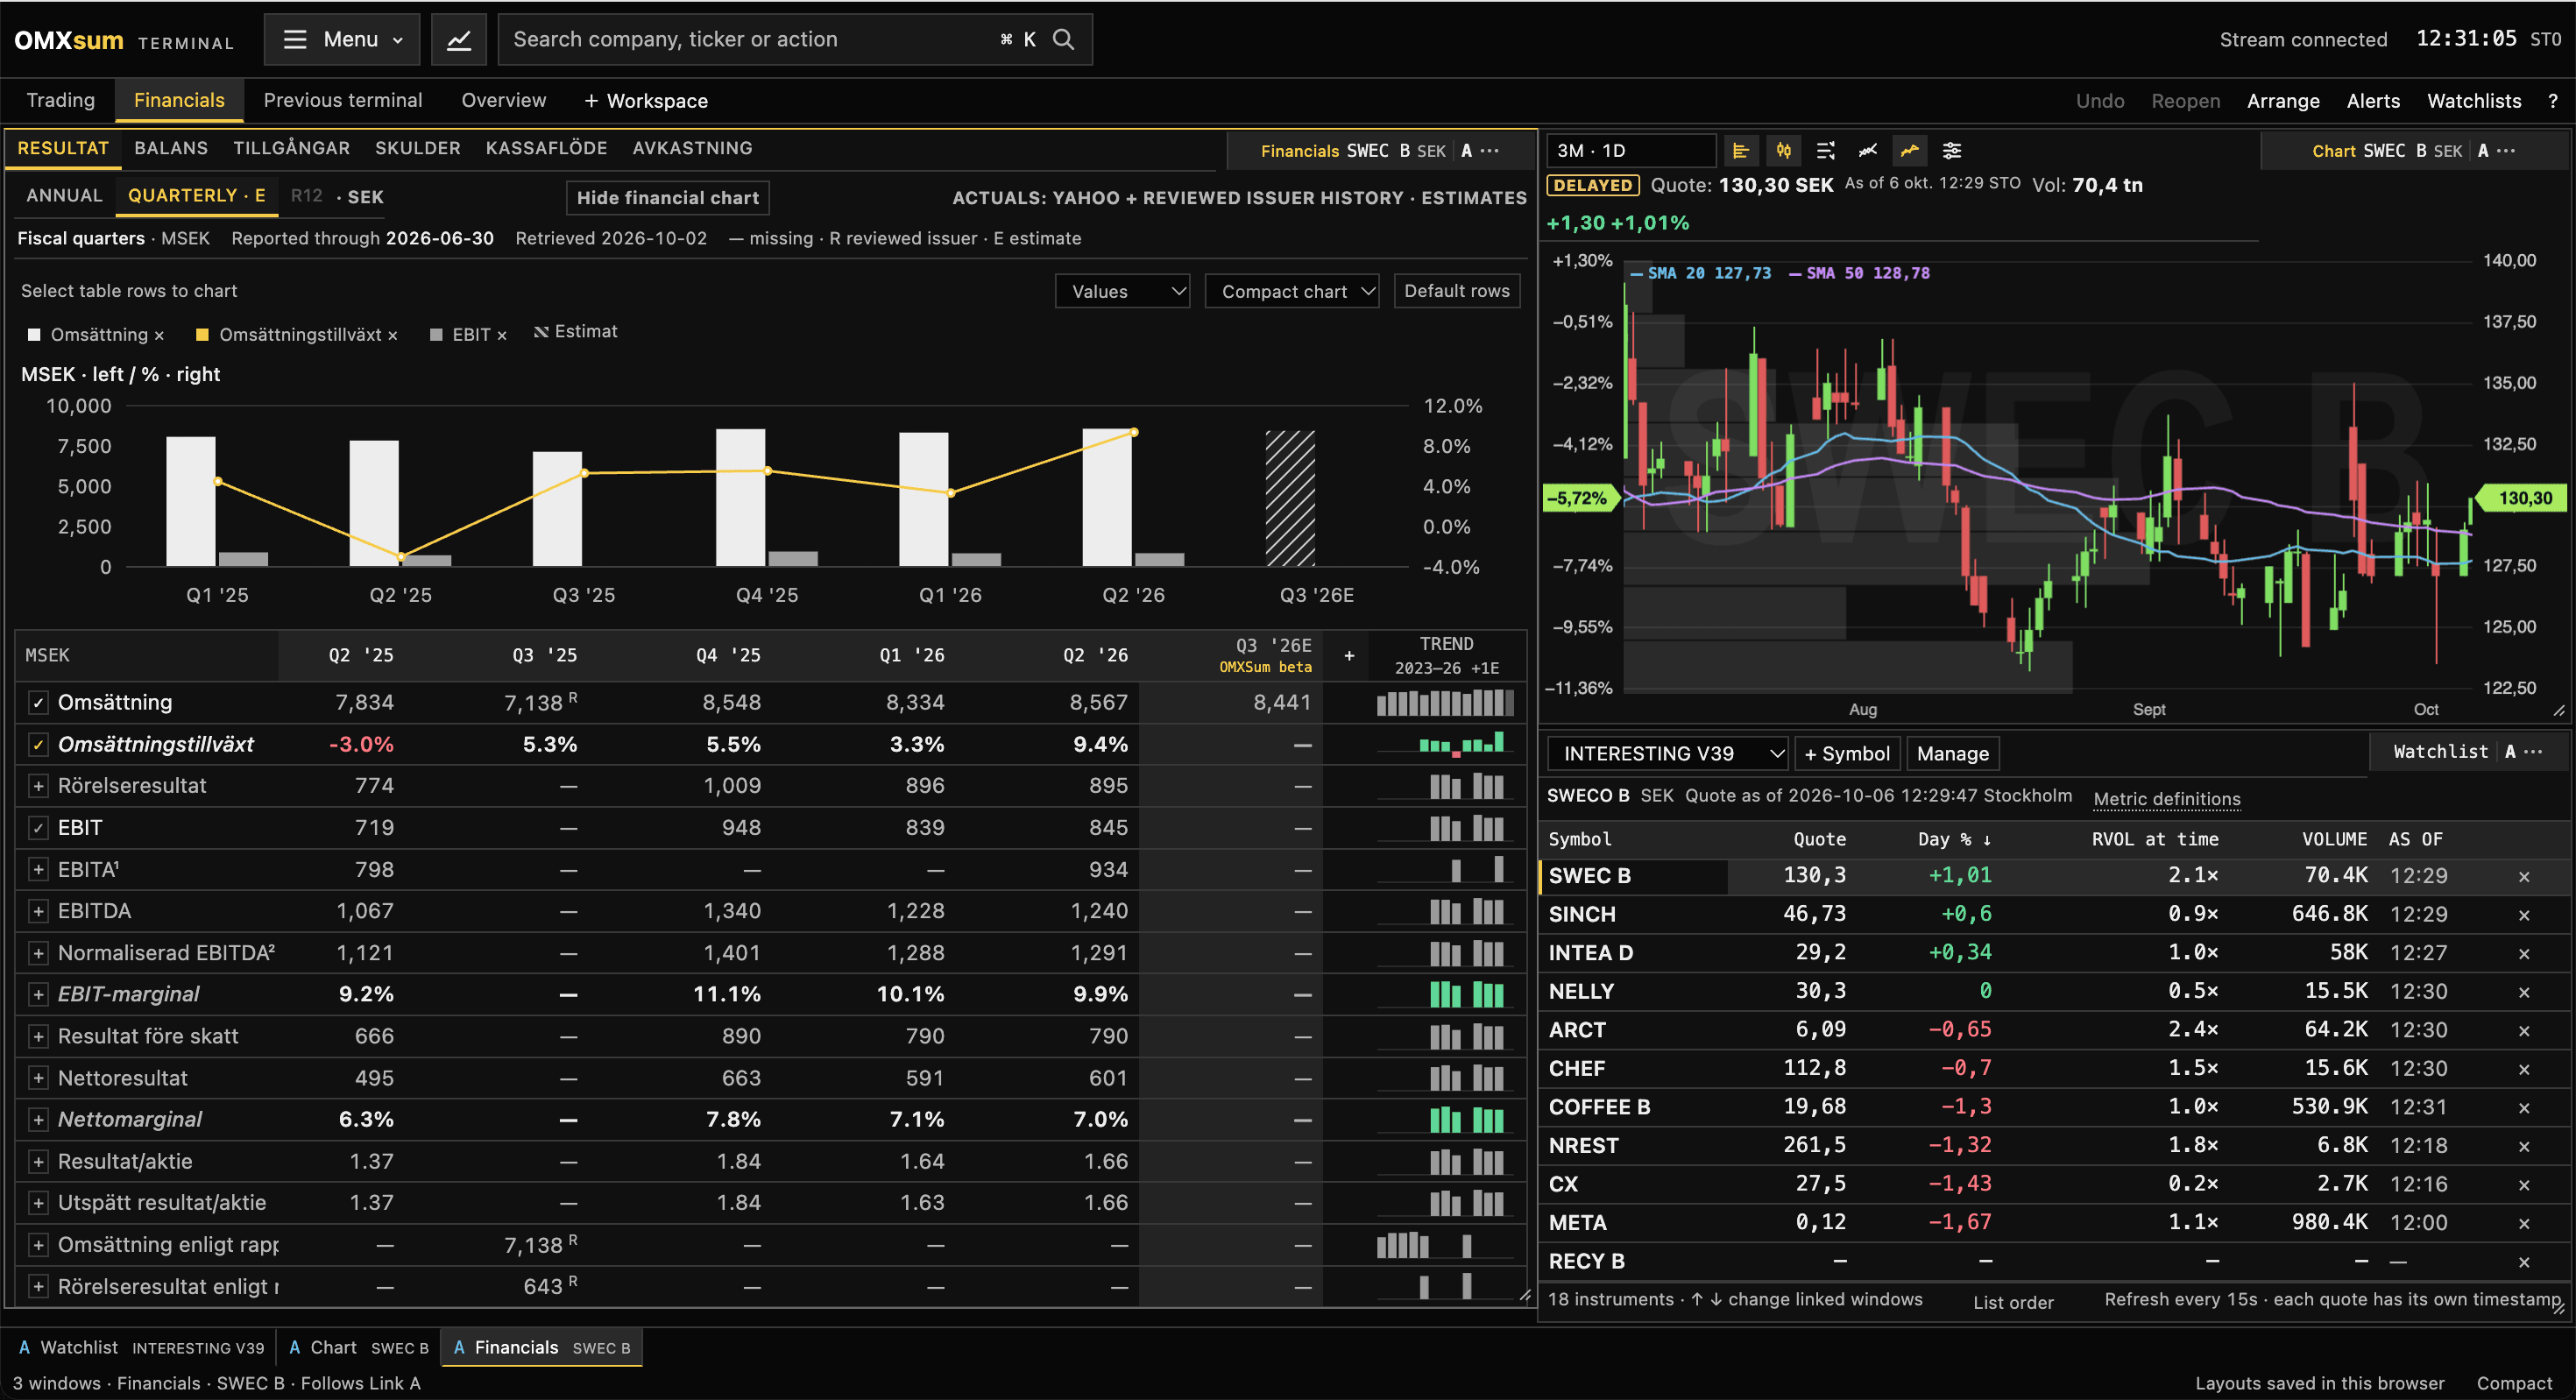
Task: Open Metric definitions link
Action: point(2167,799)
